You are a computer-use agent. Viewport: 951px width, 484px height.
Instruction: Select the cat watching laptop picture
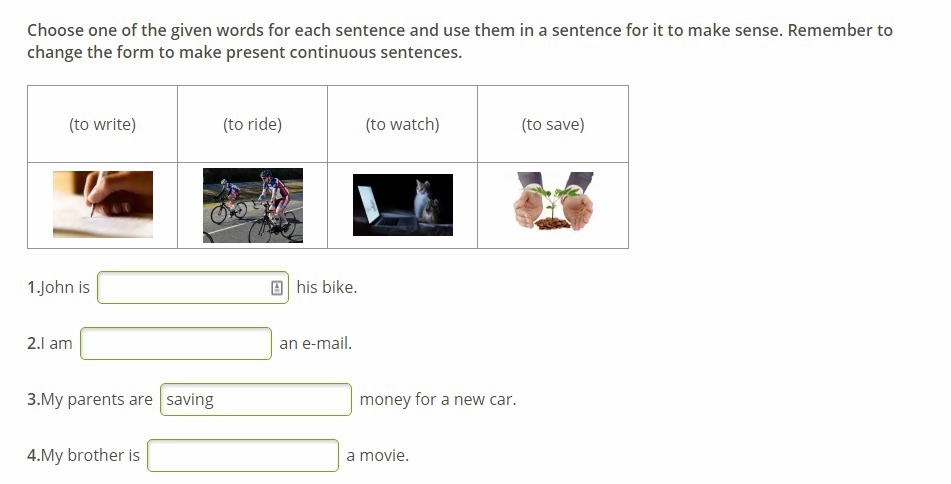click(x=403, y=205)
